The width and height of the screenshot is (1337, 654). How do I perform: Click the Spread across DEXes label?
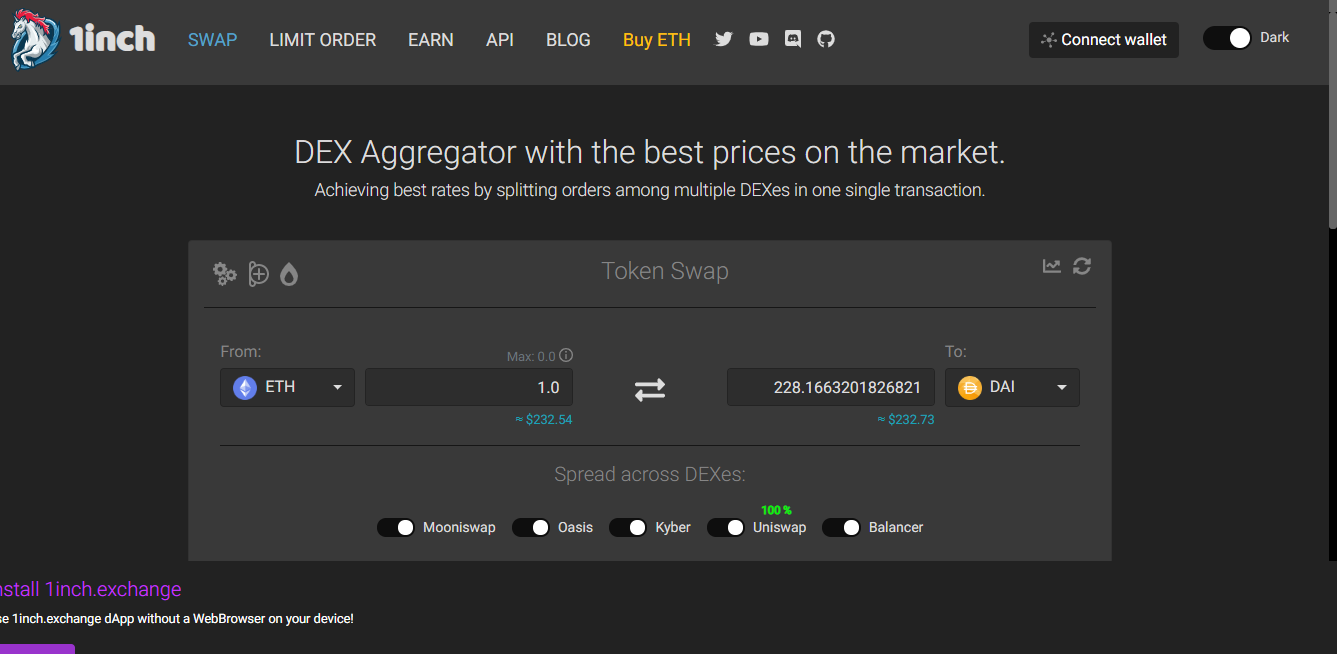650,474
